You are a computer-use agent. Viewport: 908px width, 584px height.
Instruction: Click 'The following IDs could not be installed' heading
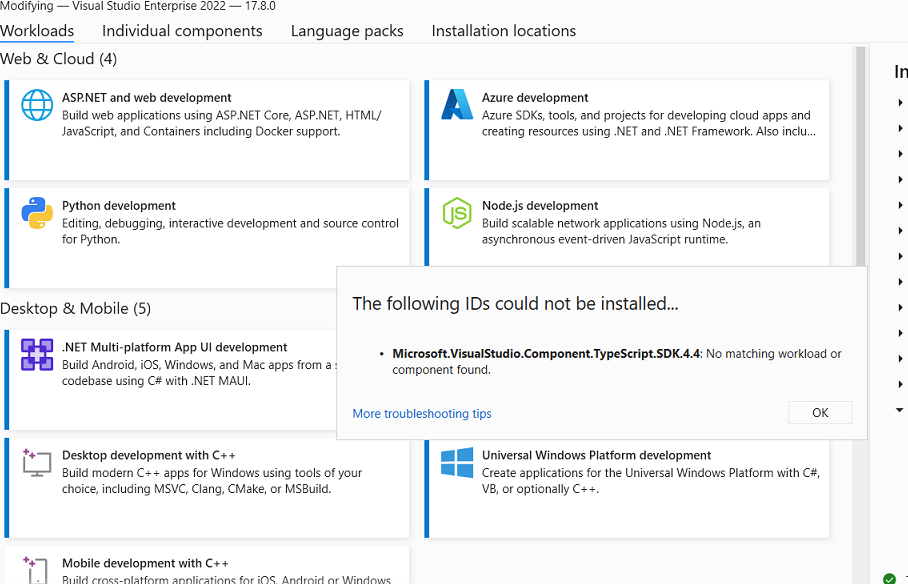[515, 304]
